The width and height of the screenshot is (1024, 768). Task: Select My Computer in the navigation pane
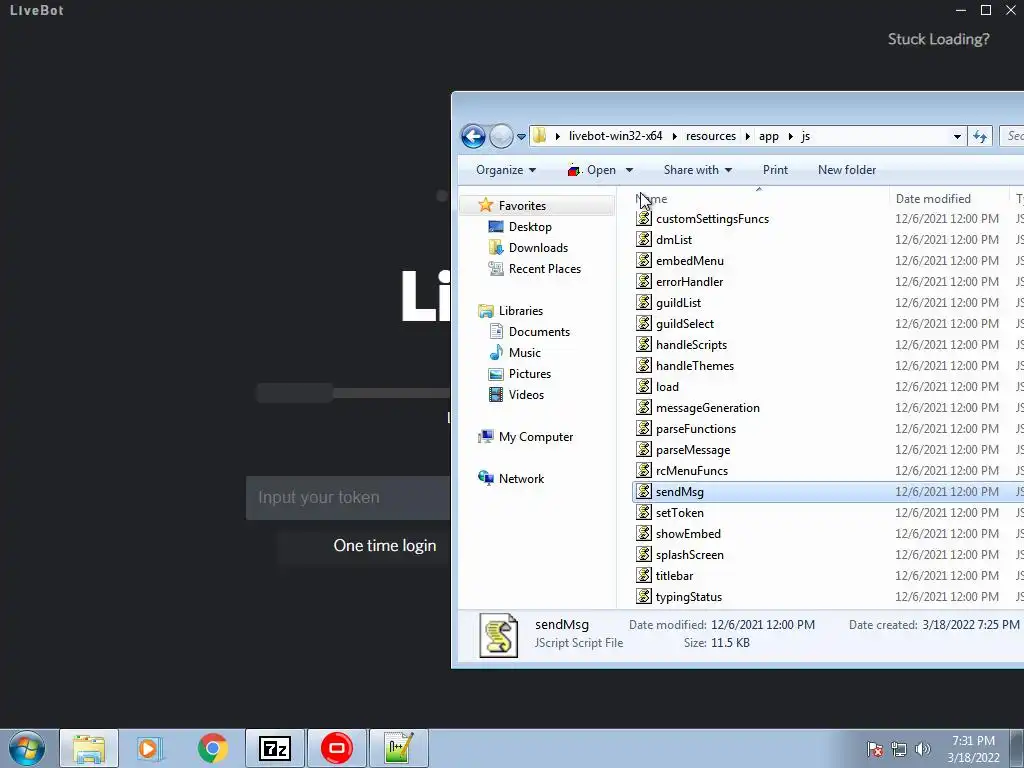click(536, 437)
